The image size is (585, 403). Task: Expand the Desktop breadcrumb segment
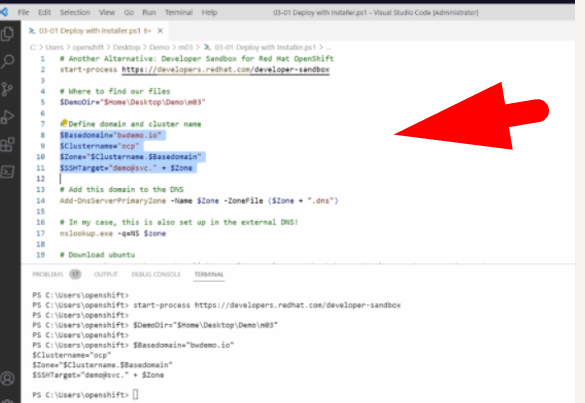click(126, 47)
